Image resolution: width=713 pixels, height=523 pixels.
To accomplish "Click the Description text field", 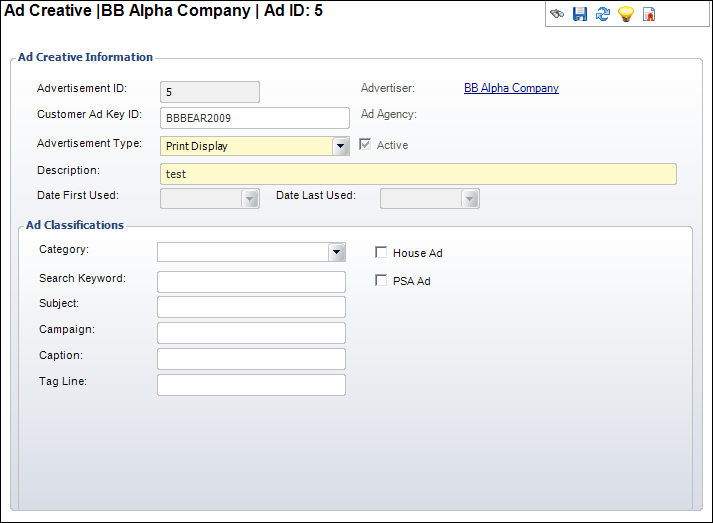I will point(418,174).
